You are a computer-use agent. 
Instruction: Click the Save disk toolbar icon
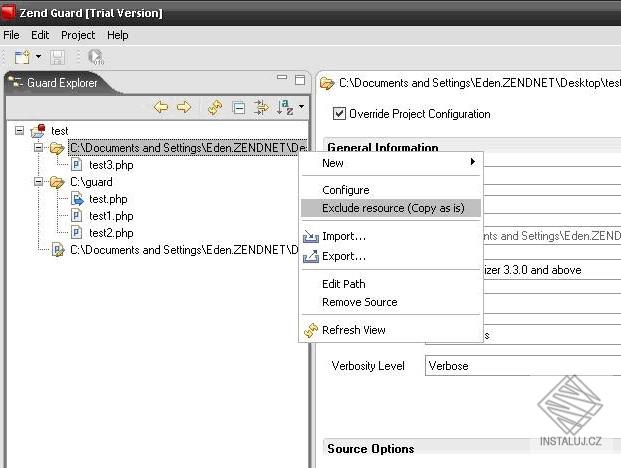[x=58, y=57]
